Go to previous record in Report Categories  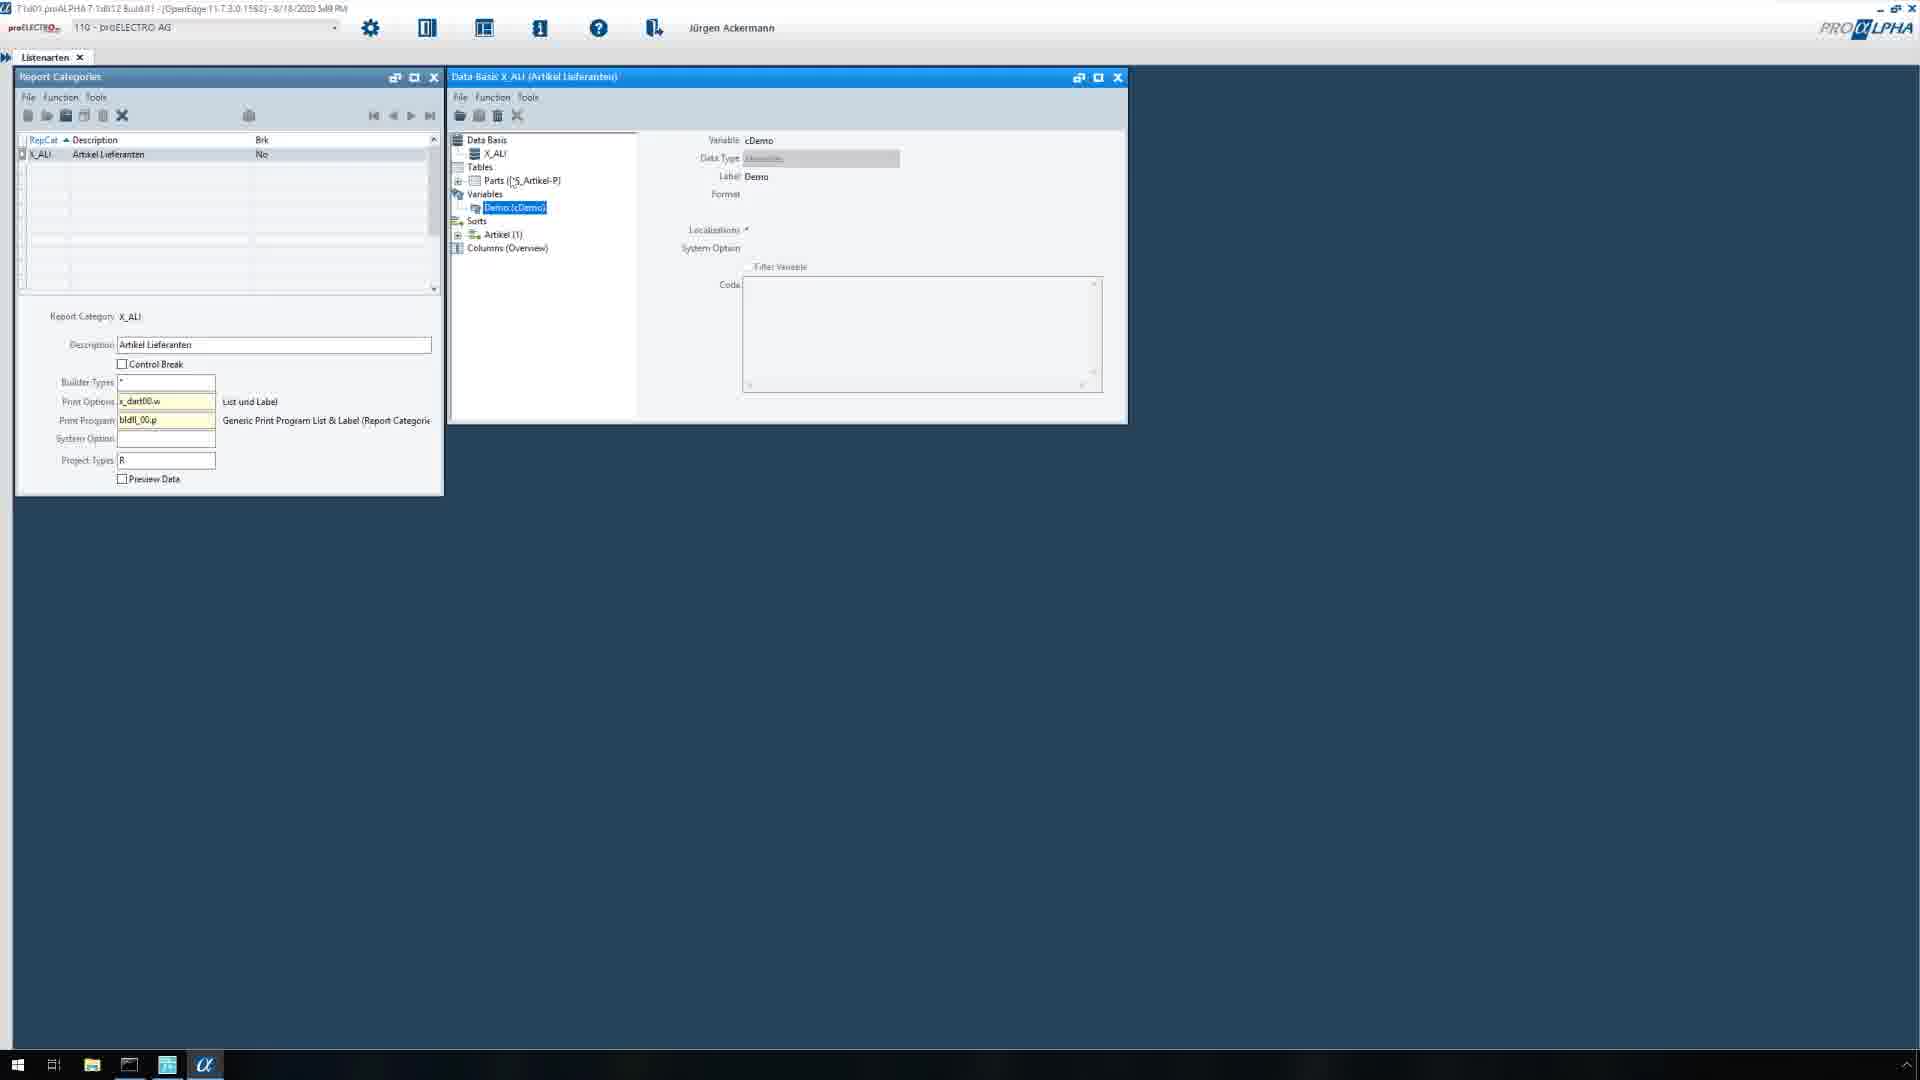coord(393,116)
